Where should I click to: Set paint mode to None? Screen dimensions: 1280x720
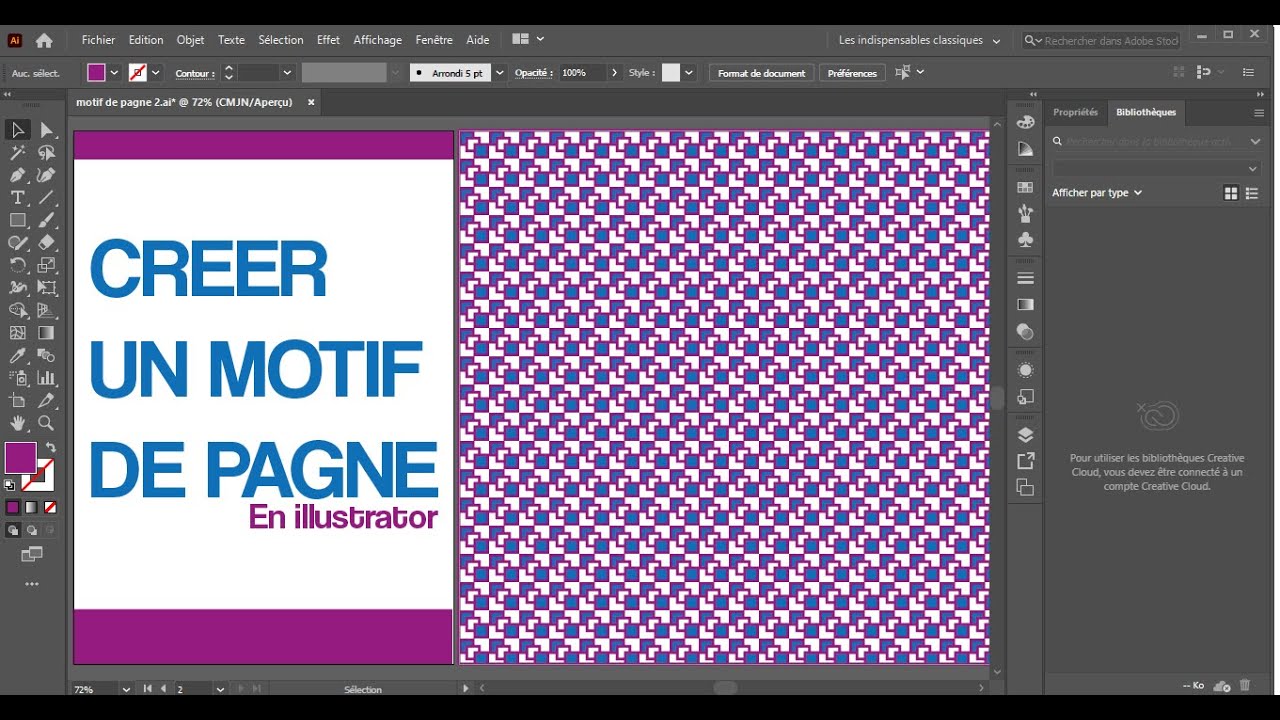click(x=50, y=507)
